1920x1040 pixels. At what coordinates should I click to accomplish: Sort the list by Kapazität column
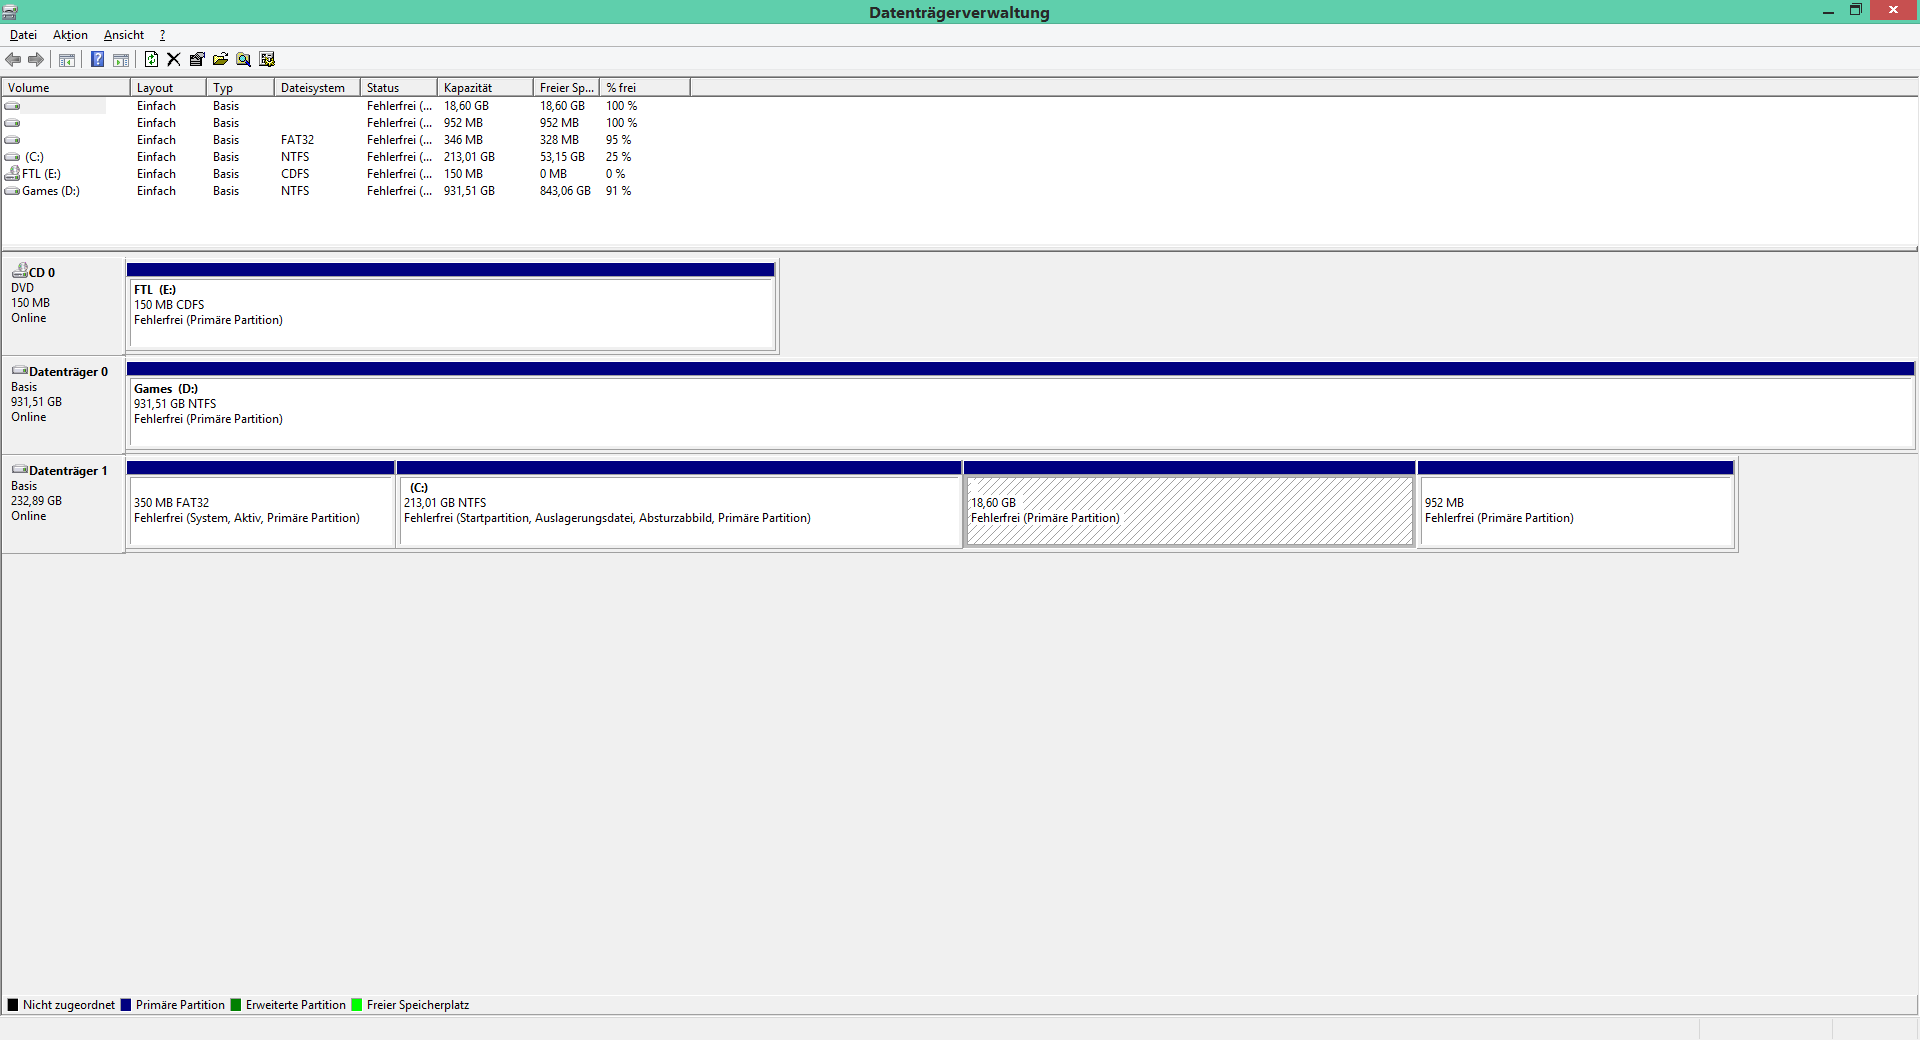(x=484, y=88)
